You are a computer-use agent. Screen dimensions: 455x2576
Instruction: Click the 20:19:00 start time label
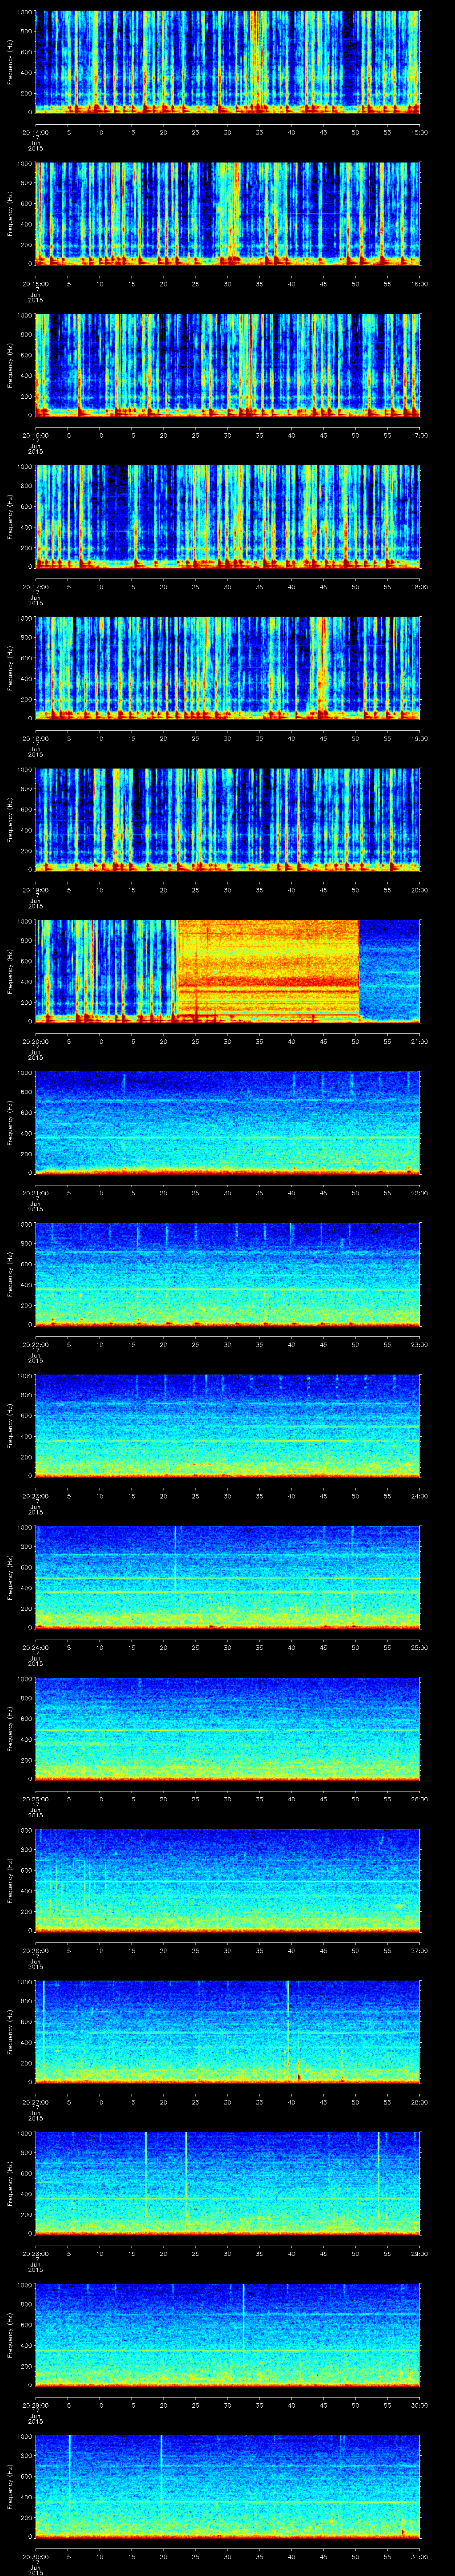pyautogui.click(x=36, y=890)
